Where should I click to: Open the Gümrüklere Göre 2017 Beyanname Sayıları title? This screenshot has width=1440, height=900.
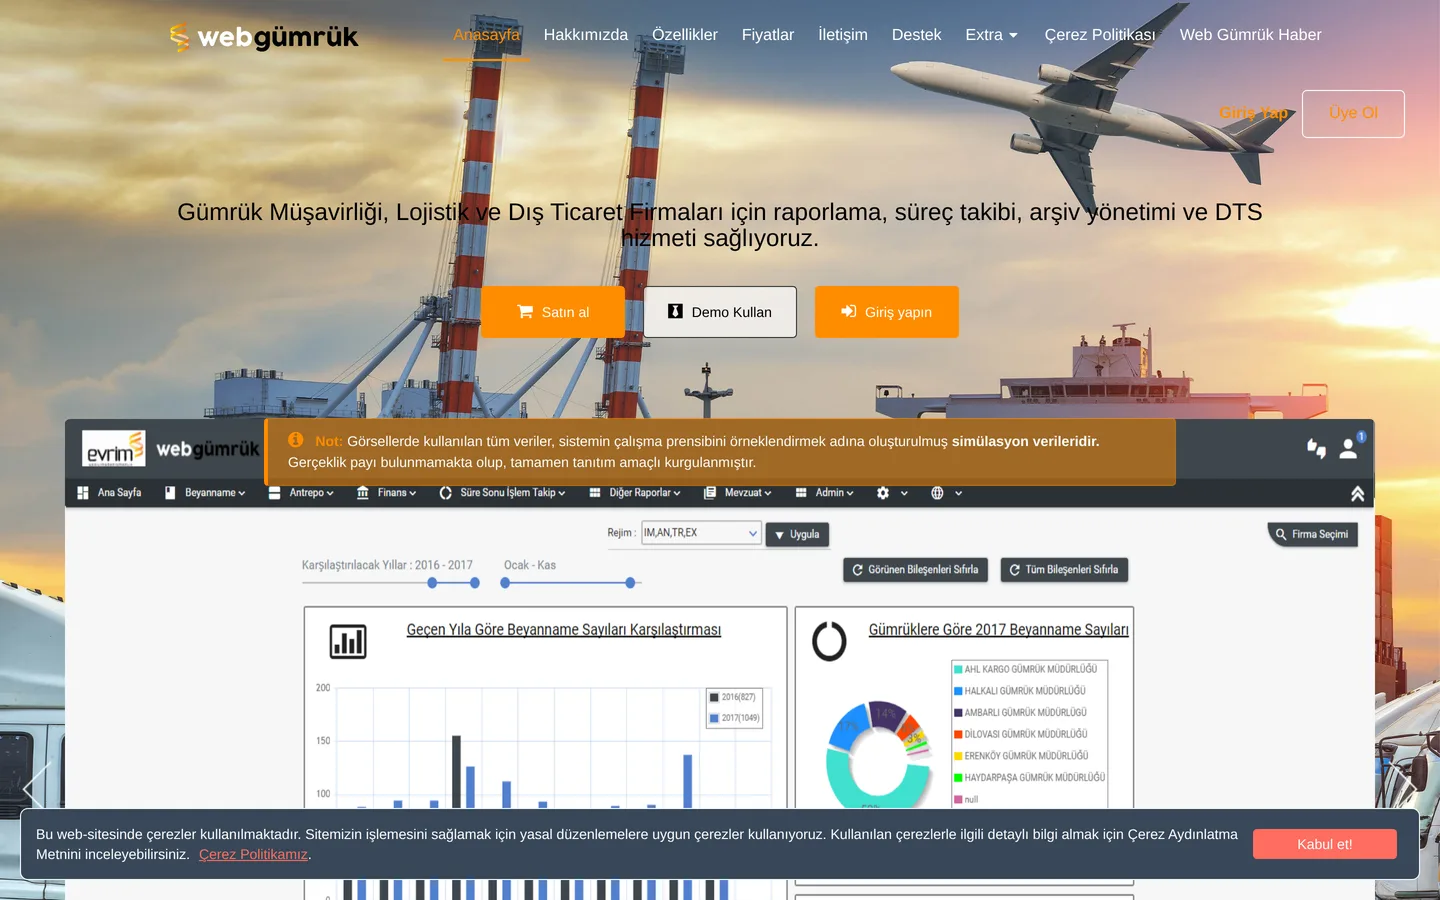(998, 630)
